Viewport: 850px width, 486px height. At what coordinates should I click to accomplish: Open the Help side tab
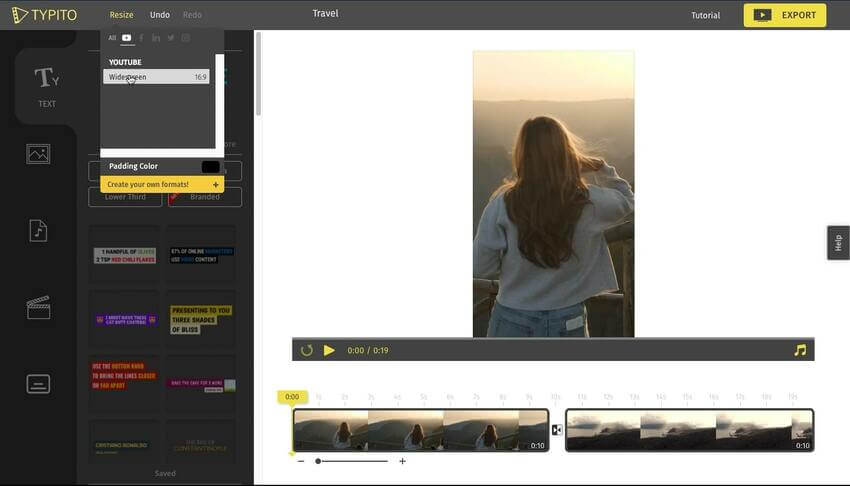tap(838, 243)
